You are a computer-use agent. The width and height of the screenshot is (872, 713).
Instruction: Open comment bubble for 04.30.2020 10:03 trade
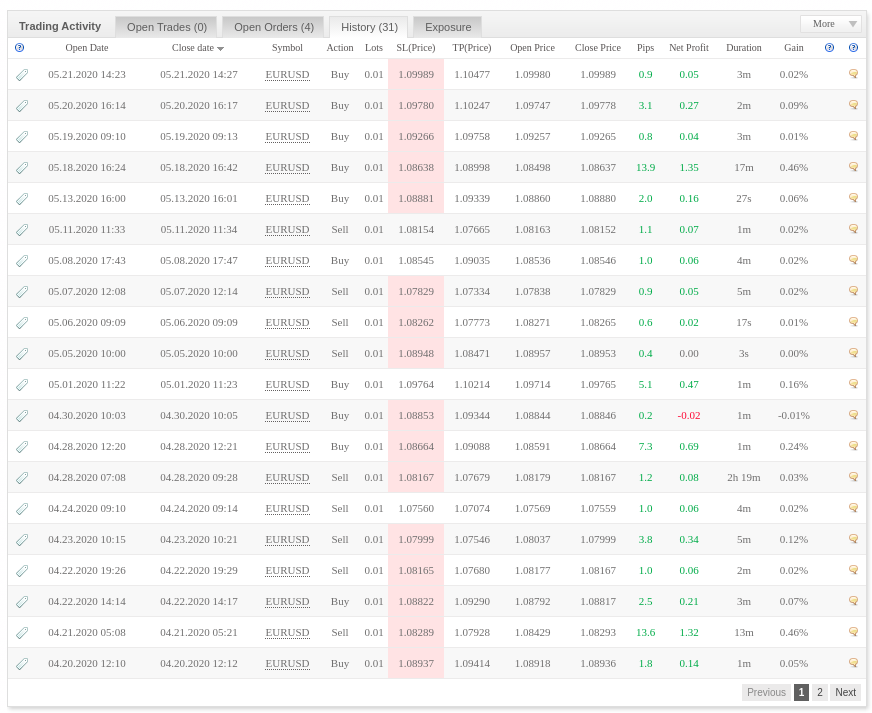pos(853,414)
